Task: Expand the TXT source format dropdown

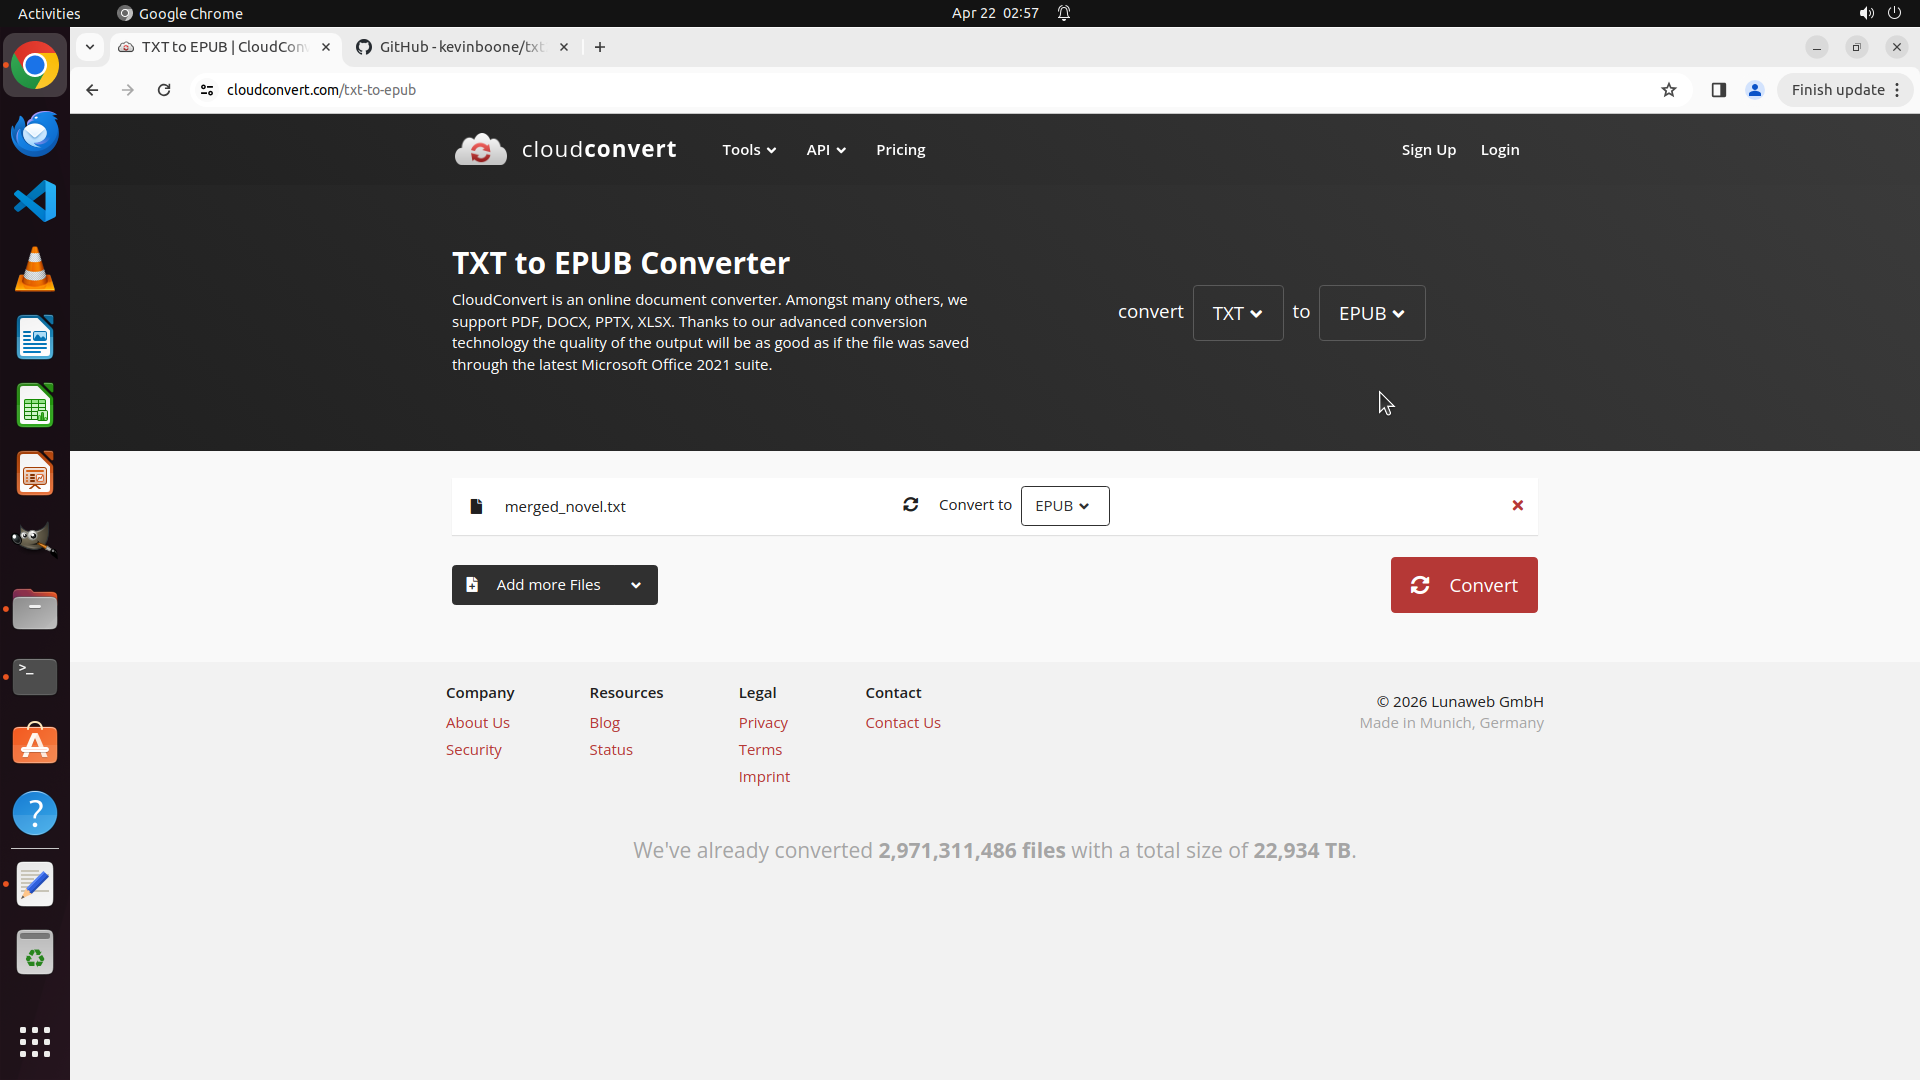Action: (x=1237, y=313)
